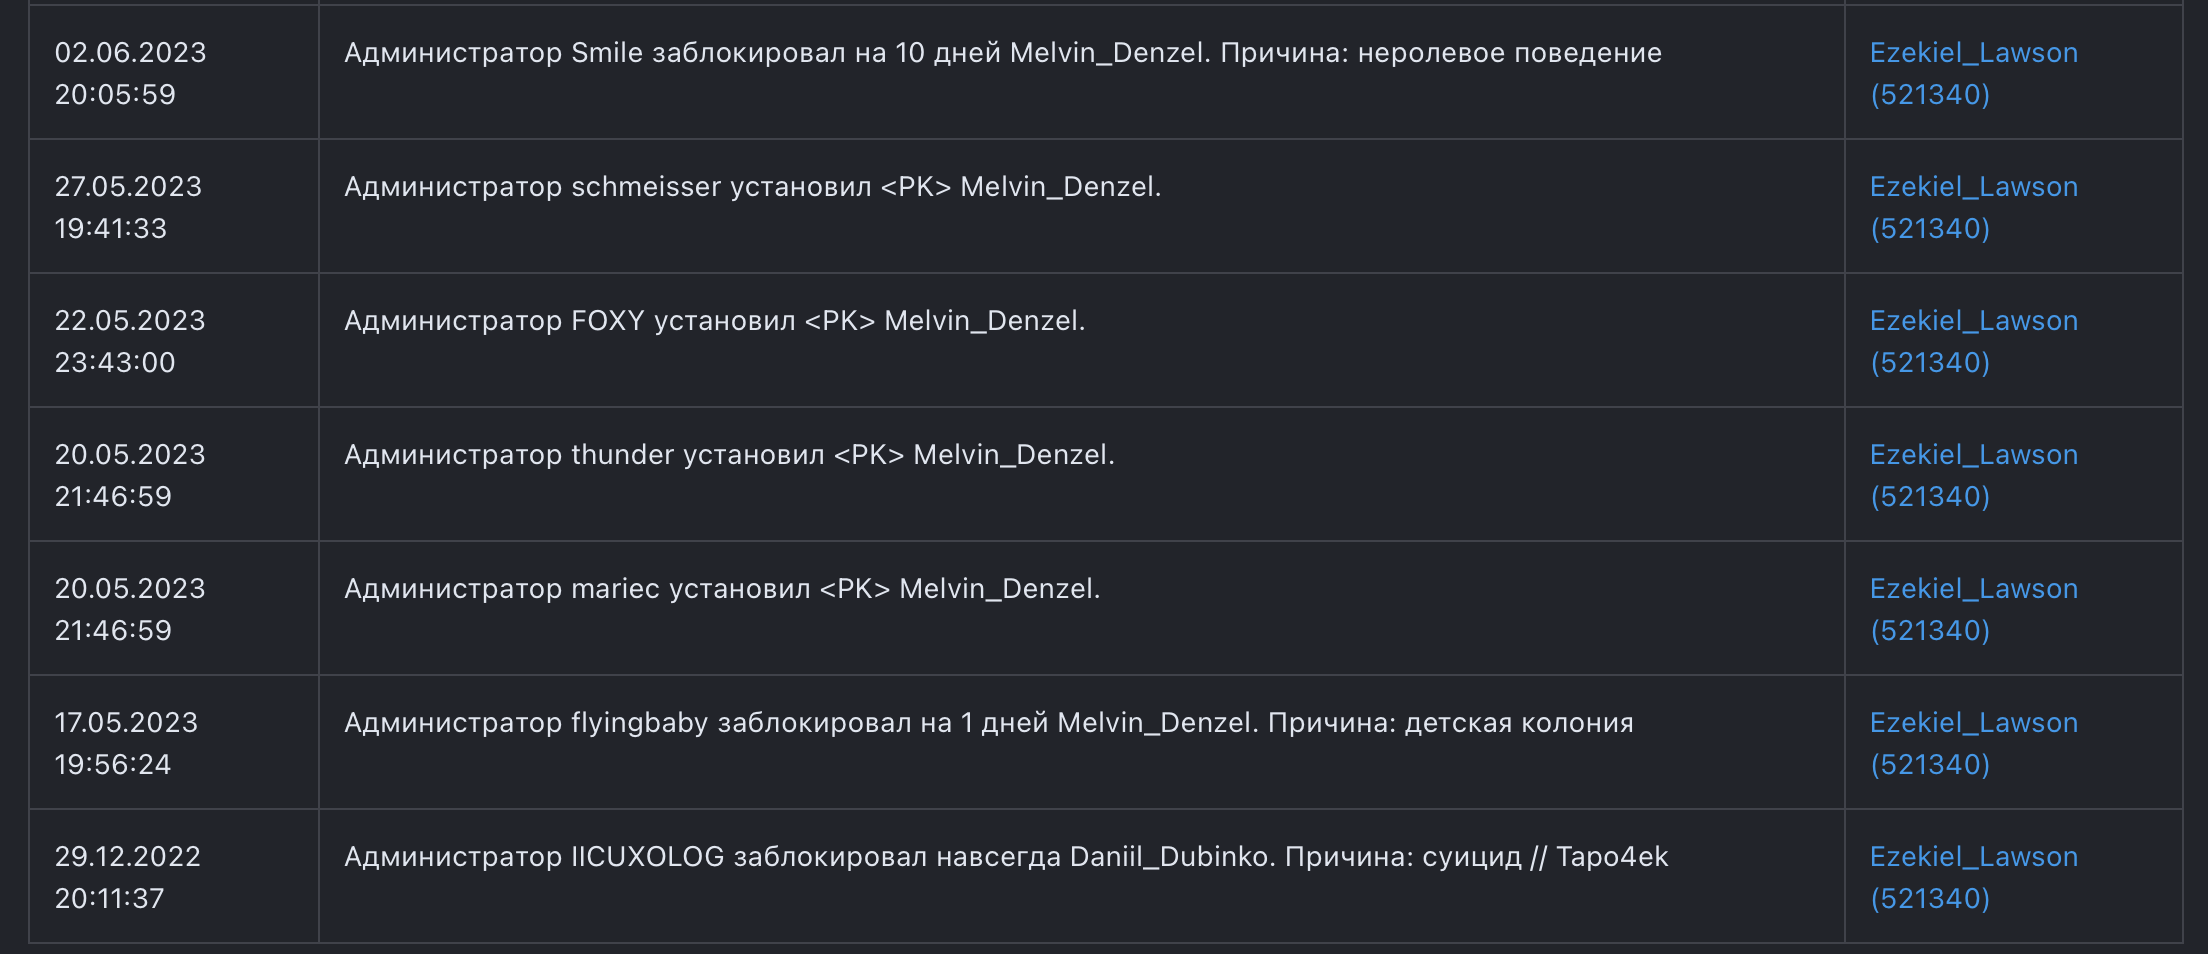Select the FOXY <PK> log entry text
Image resolution: width=2208 pixels, height=954 pixels.
[714, 321]
